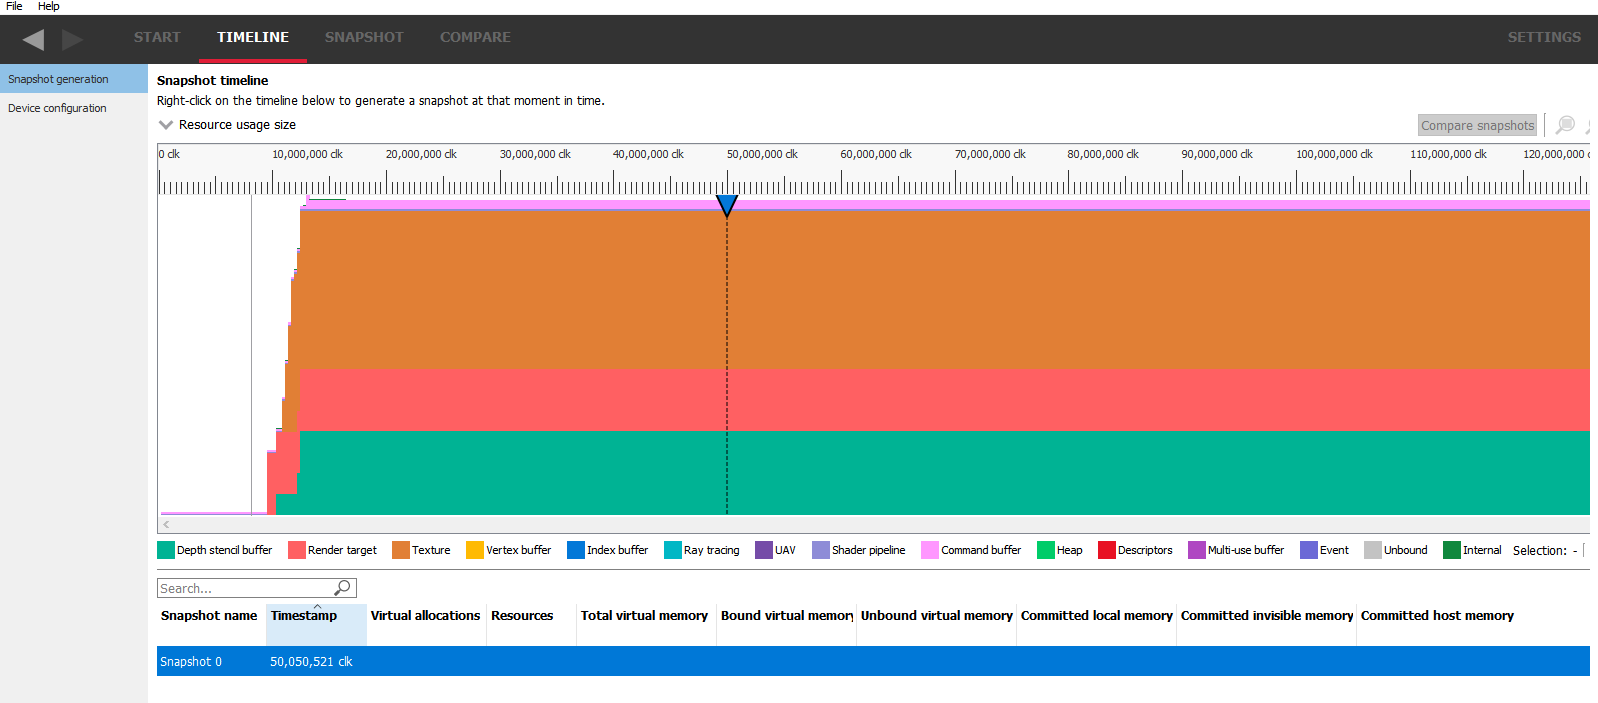Switch to the SNAPSHOT tab
The height and width of the screenshot is (703, 1598).
tap(364, 37)
